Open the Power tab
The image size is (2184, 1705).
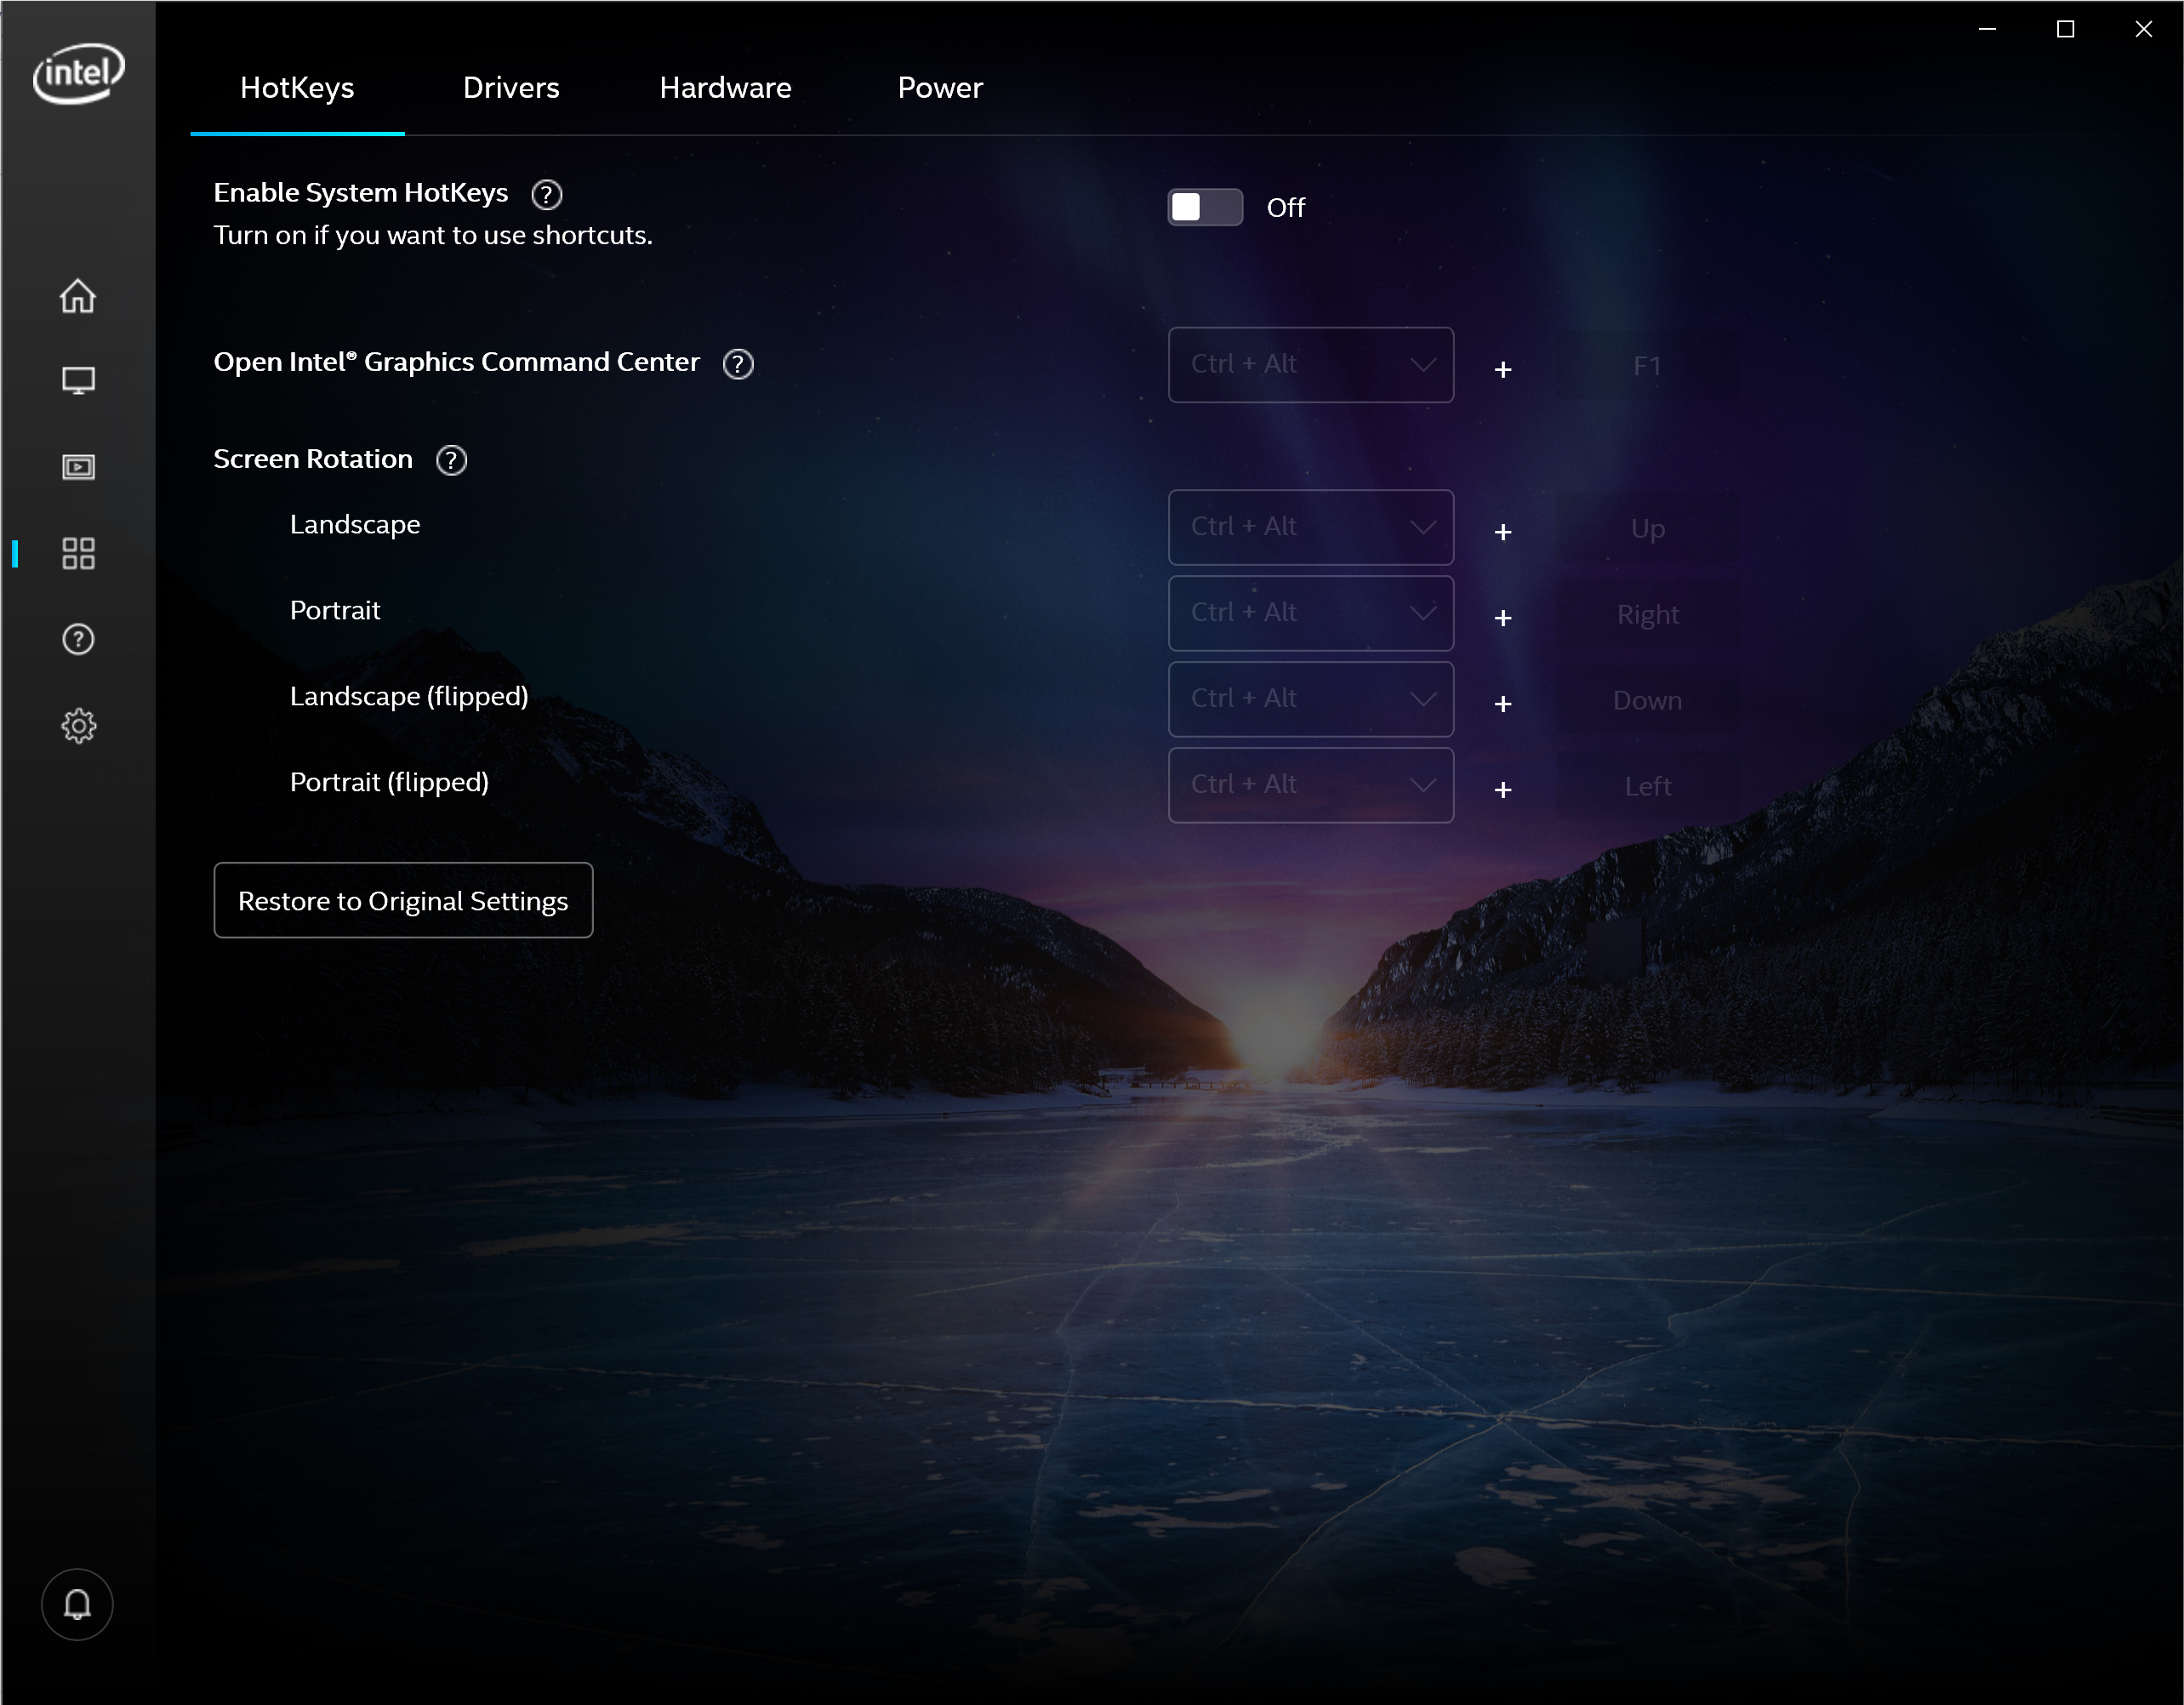[940, 88]
